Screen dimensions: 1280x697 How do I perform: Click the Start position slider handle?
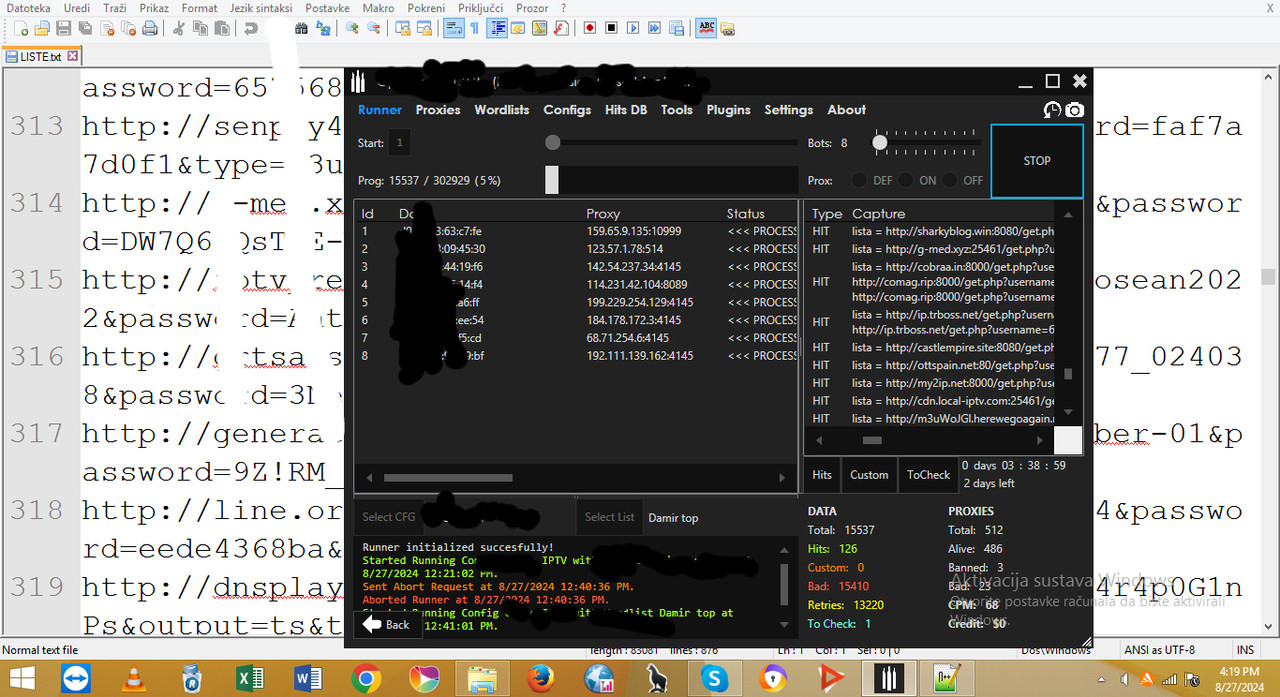[552, 143]
